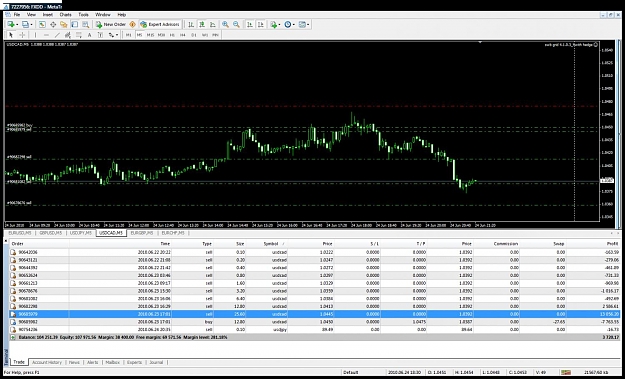Zoom out on the chart

[236, 24]
